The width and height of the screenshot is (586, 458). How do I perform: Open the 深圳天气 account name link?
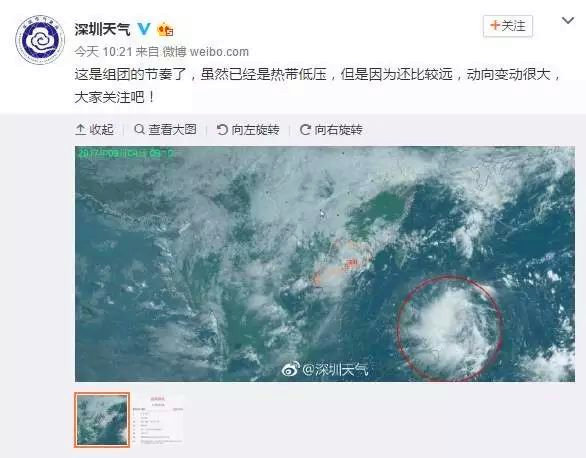[102, 29]
